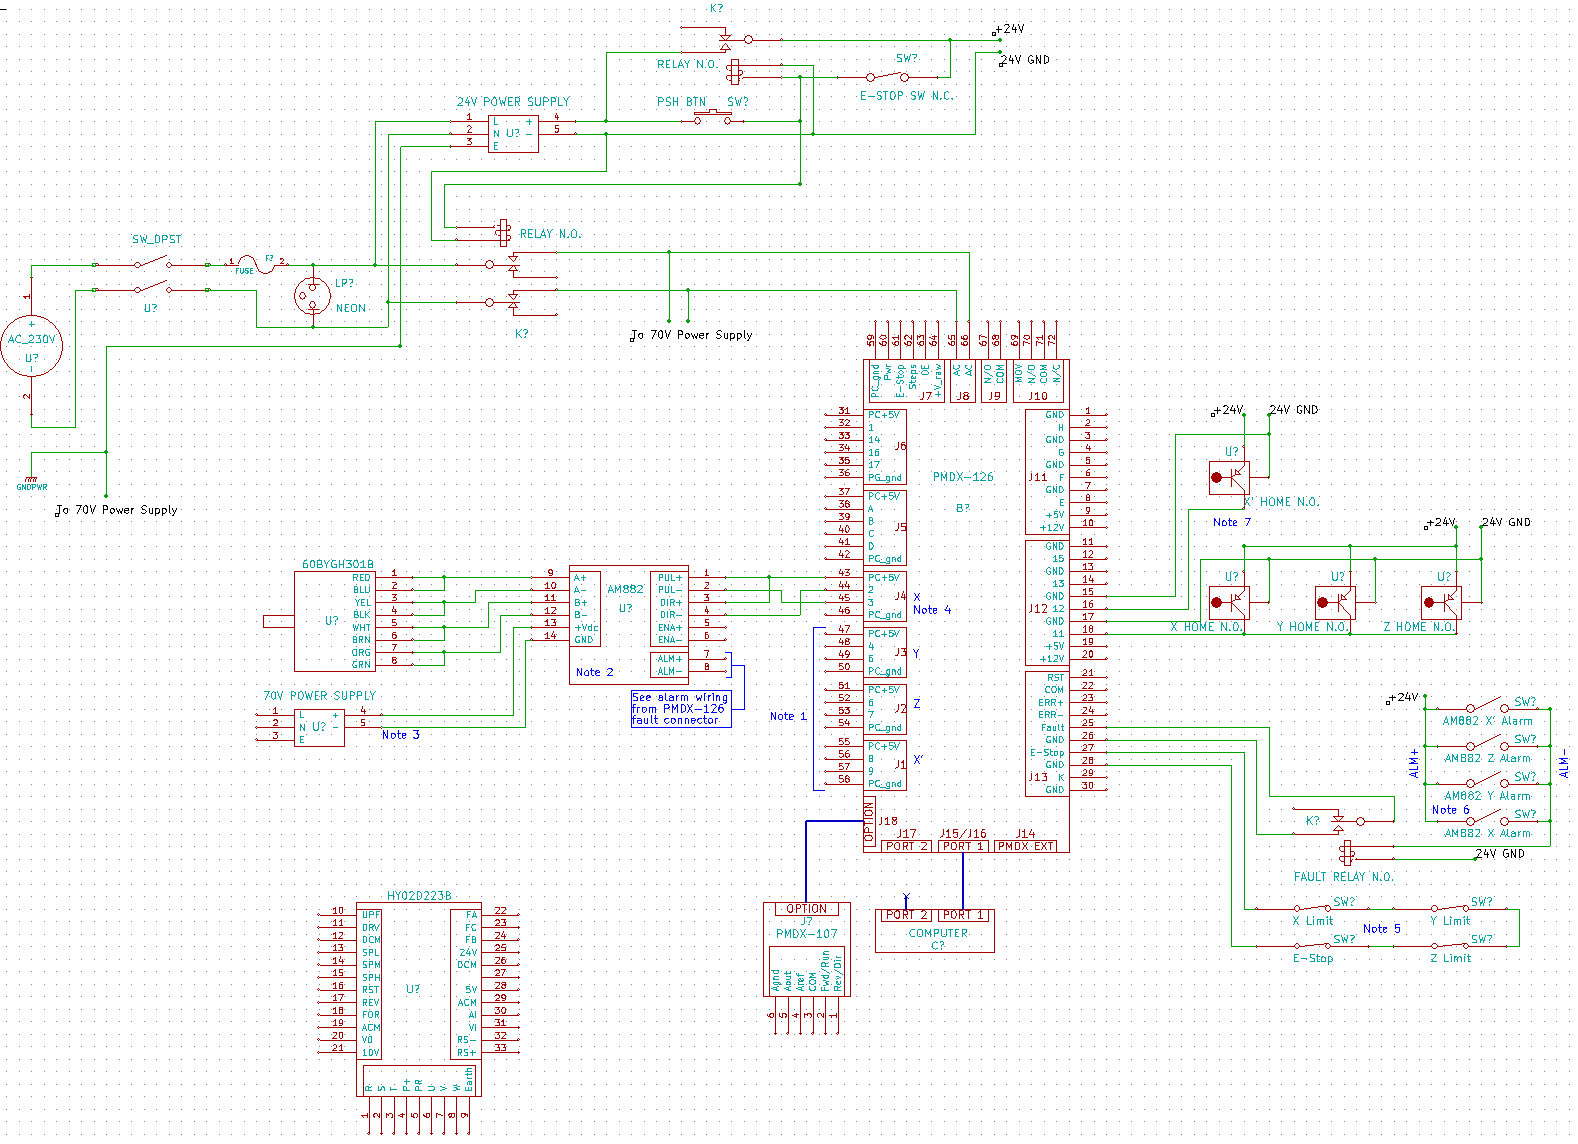Select the 70V POWER SUPPLY component block
The height and width of the screenshot is (1144, 1578).
(x=319, y=727)
